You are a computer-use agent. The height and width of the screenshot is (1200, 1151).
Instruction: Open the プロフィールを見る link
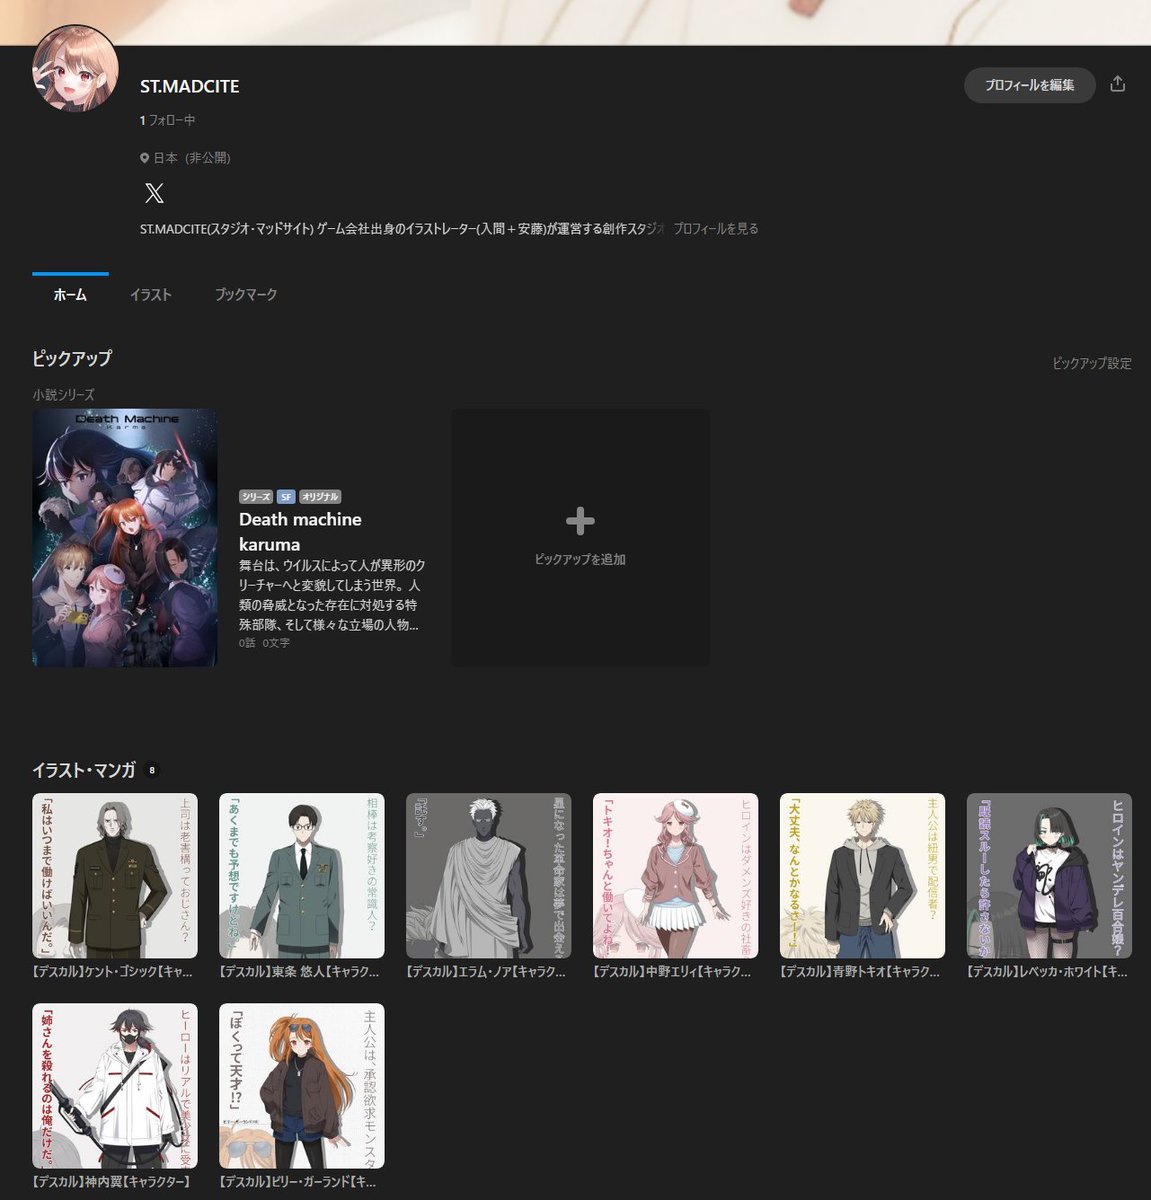click(x=719, y=228)
